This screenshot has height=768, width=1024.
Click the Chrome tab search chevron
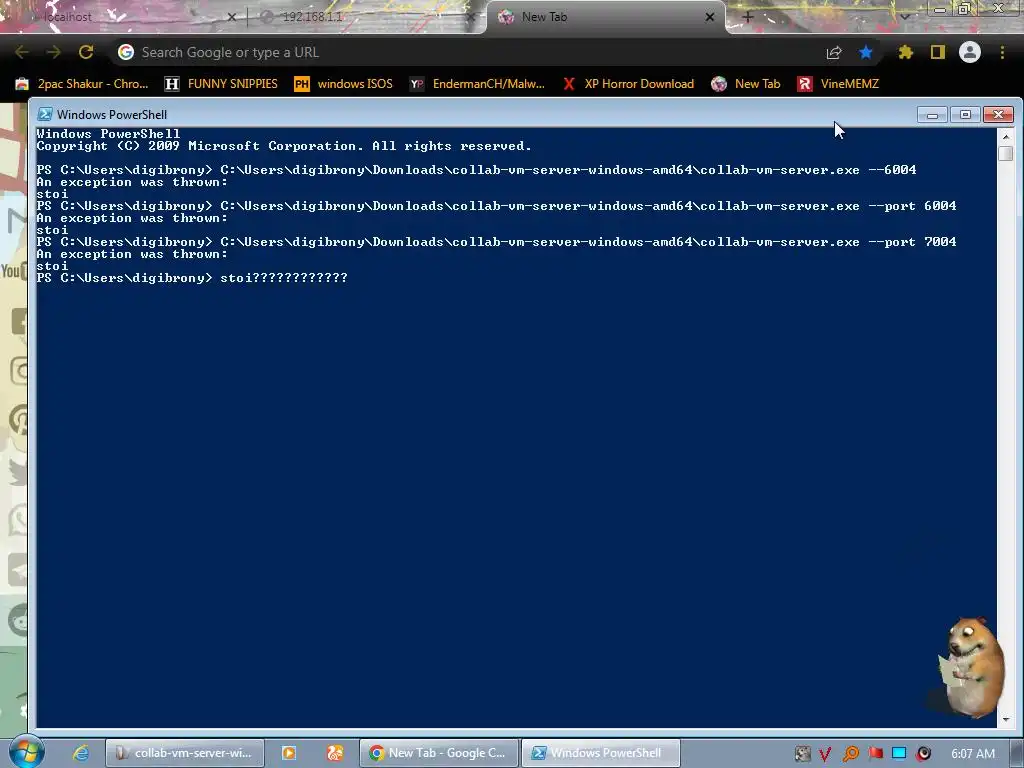tap(904, 17)
